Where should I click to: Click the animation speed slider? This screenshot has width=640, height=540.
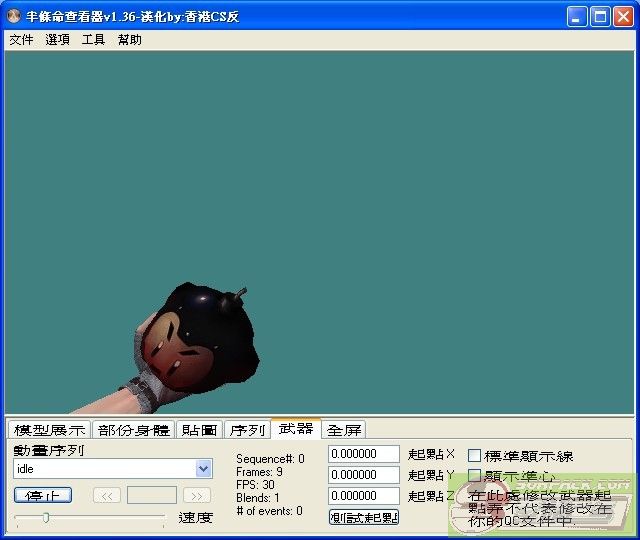(x=89, y=517)
